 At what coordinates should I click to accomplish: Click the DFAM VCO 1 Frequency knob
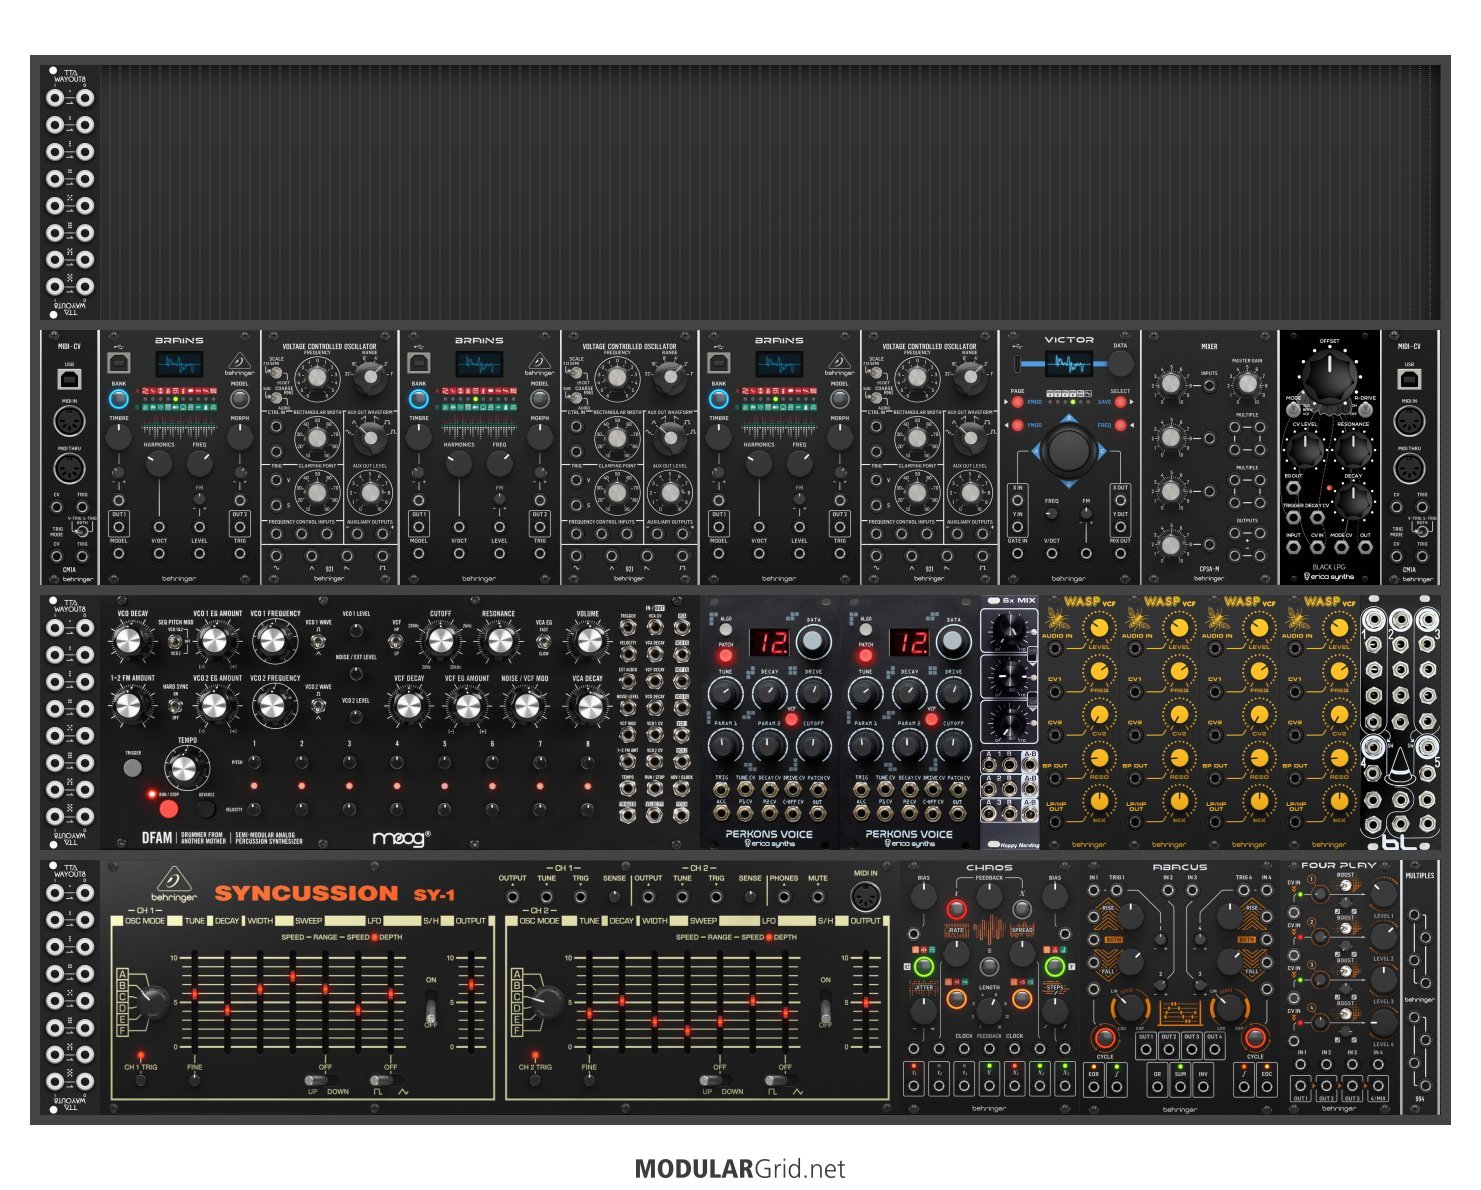[x=275, y=642]
